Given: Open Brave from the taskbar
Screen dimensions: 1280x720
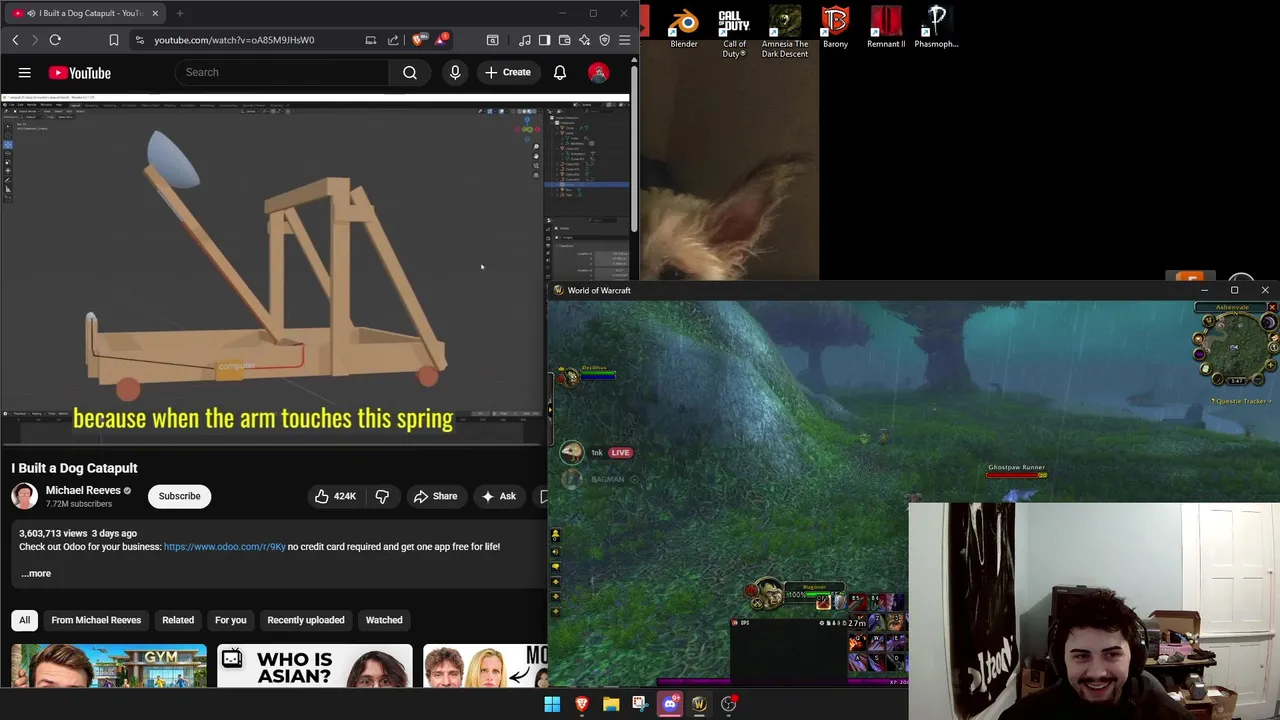Looking at the screenshot, I should [581, 704].
